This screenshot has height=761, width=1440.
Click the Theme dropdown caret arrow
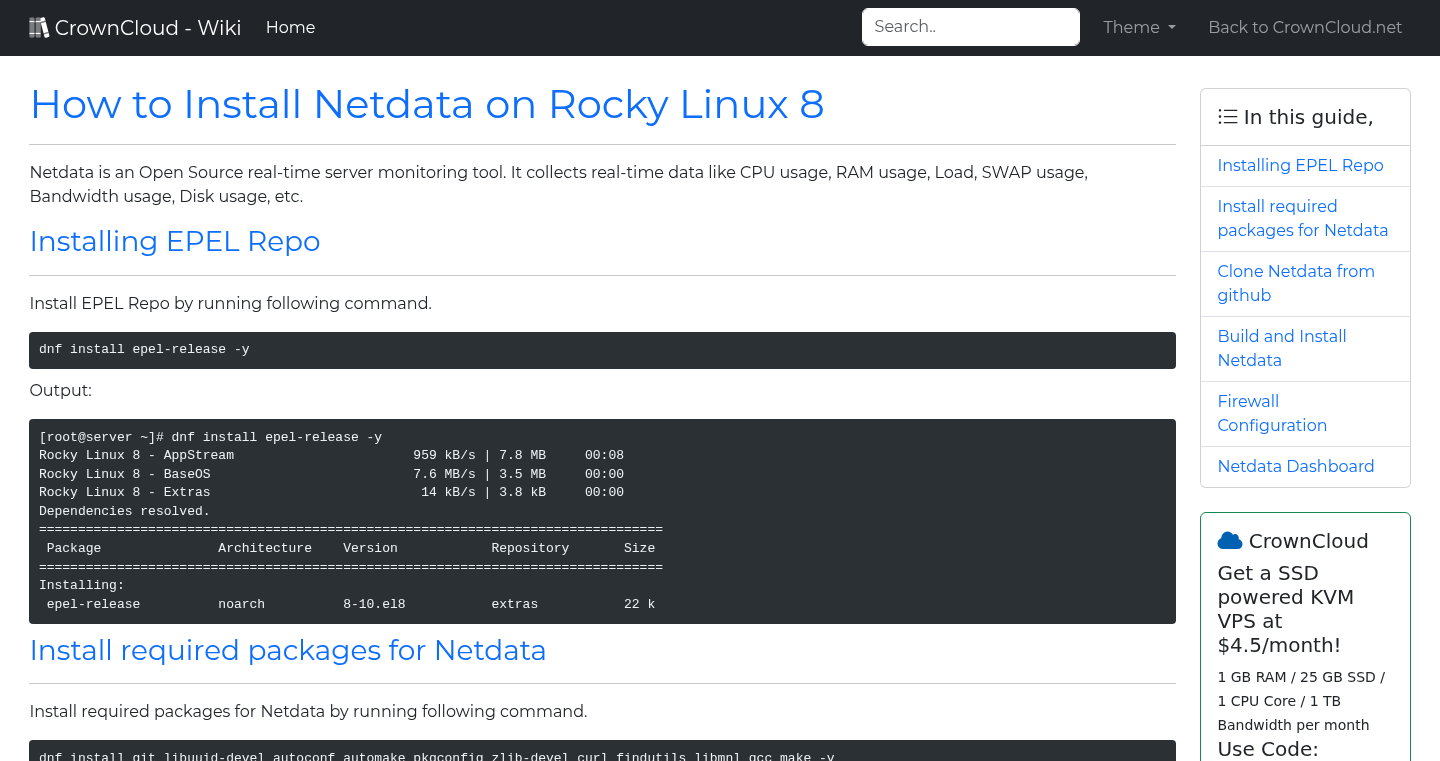(1172, 28)
